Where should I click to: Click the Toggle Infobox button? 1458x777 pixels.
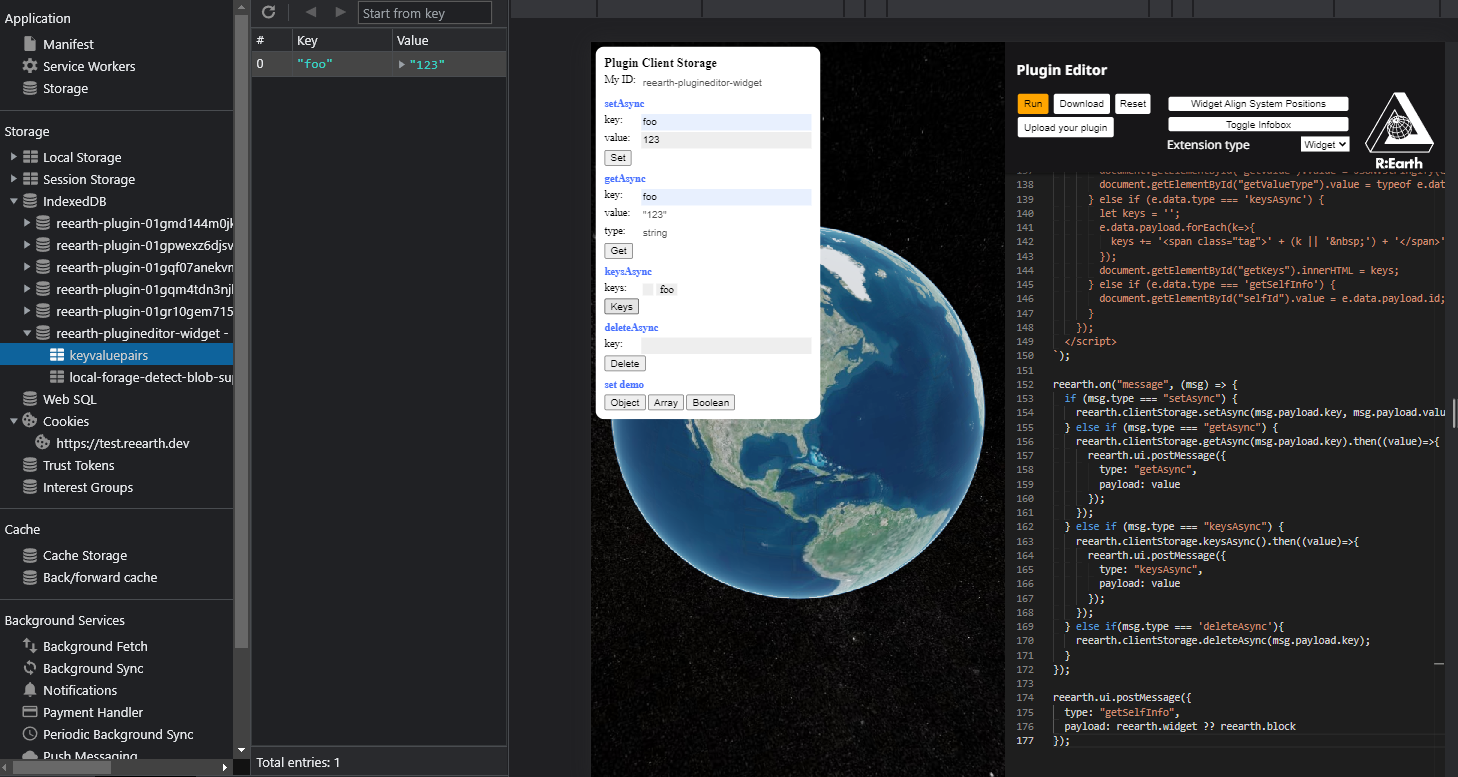[x=1258, y=125]
